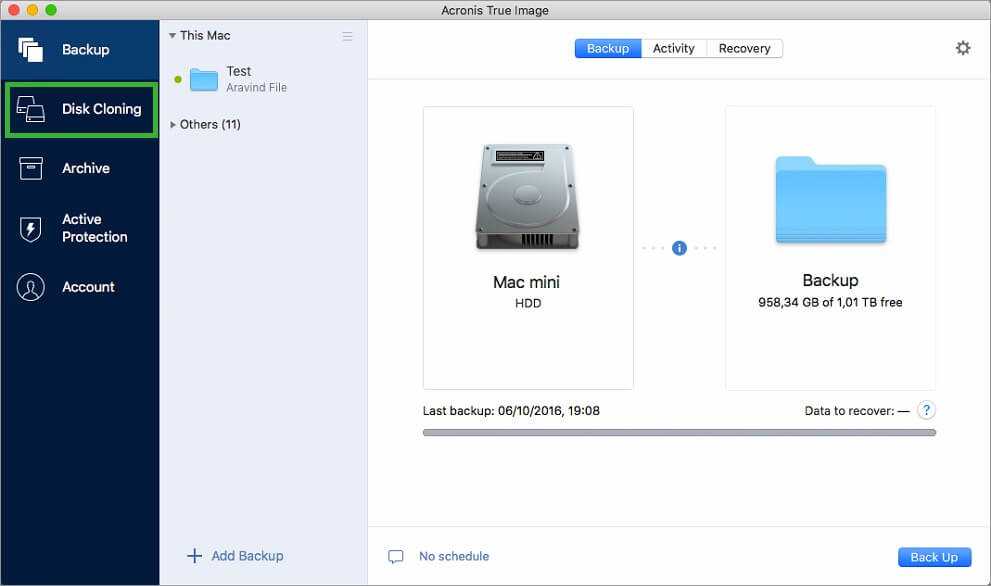Open the backup list options menu
The image size is (991, 586).
pos(347,36)
